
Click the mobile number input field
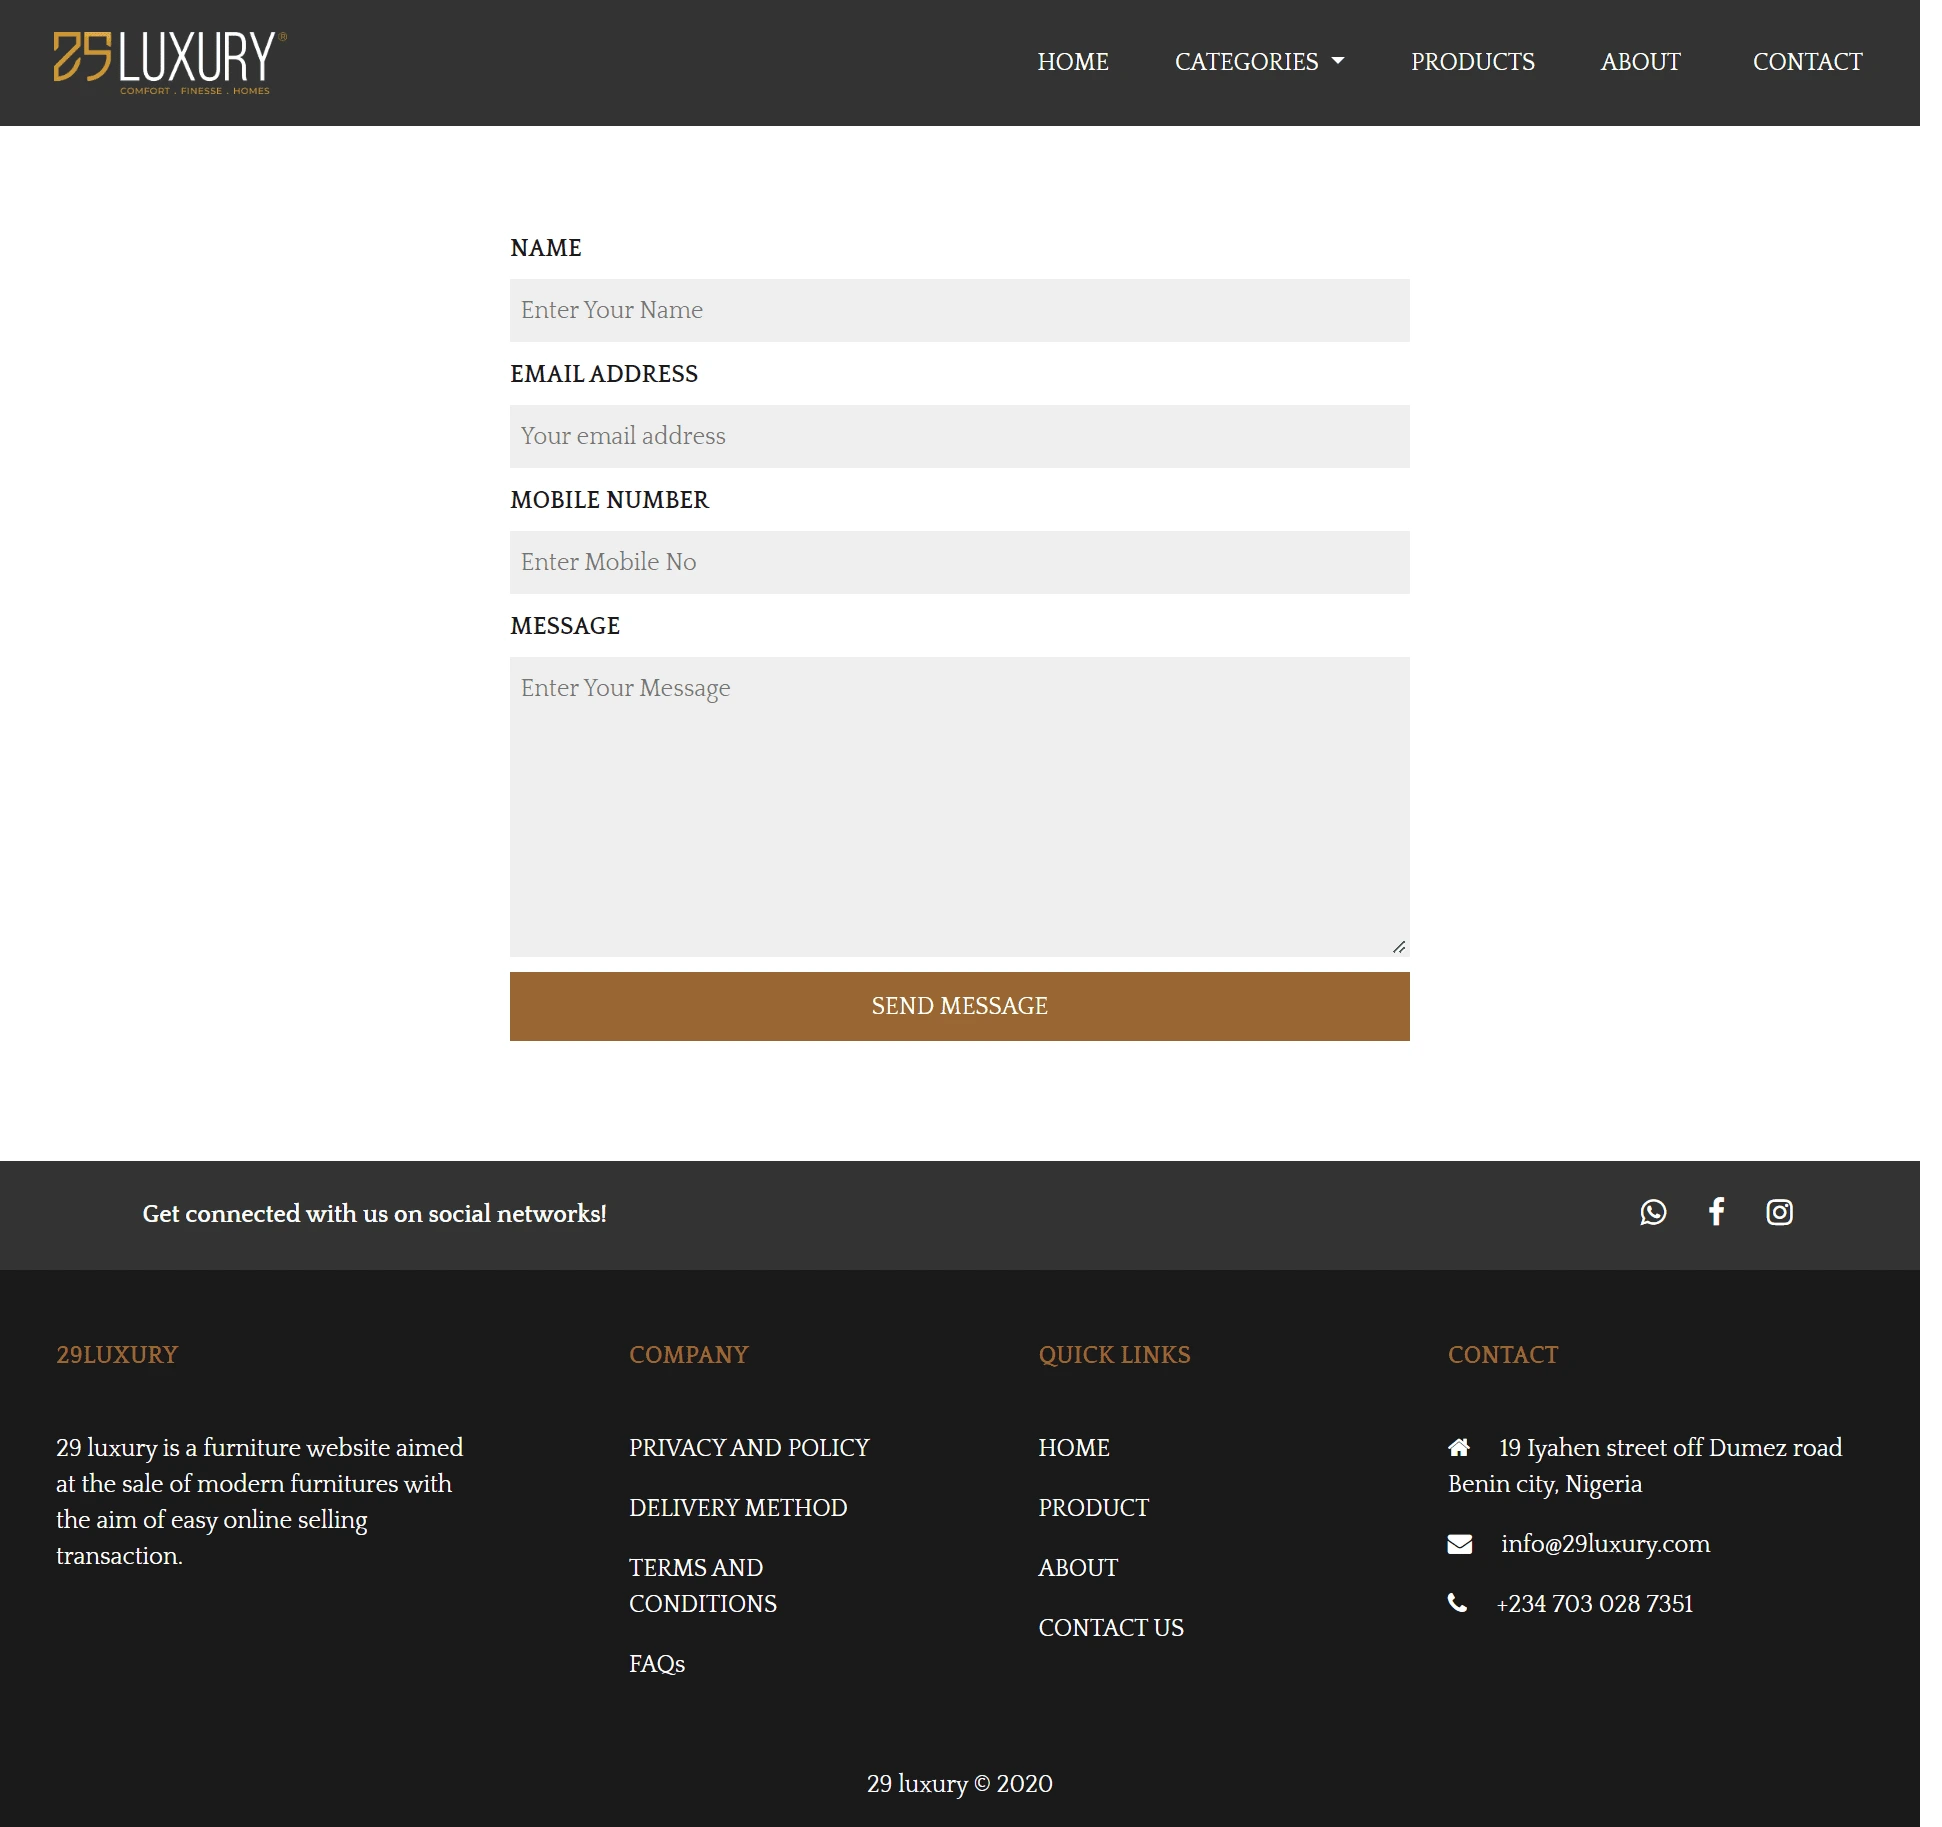tap(959, 562)
